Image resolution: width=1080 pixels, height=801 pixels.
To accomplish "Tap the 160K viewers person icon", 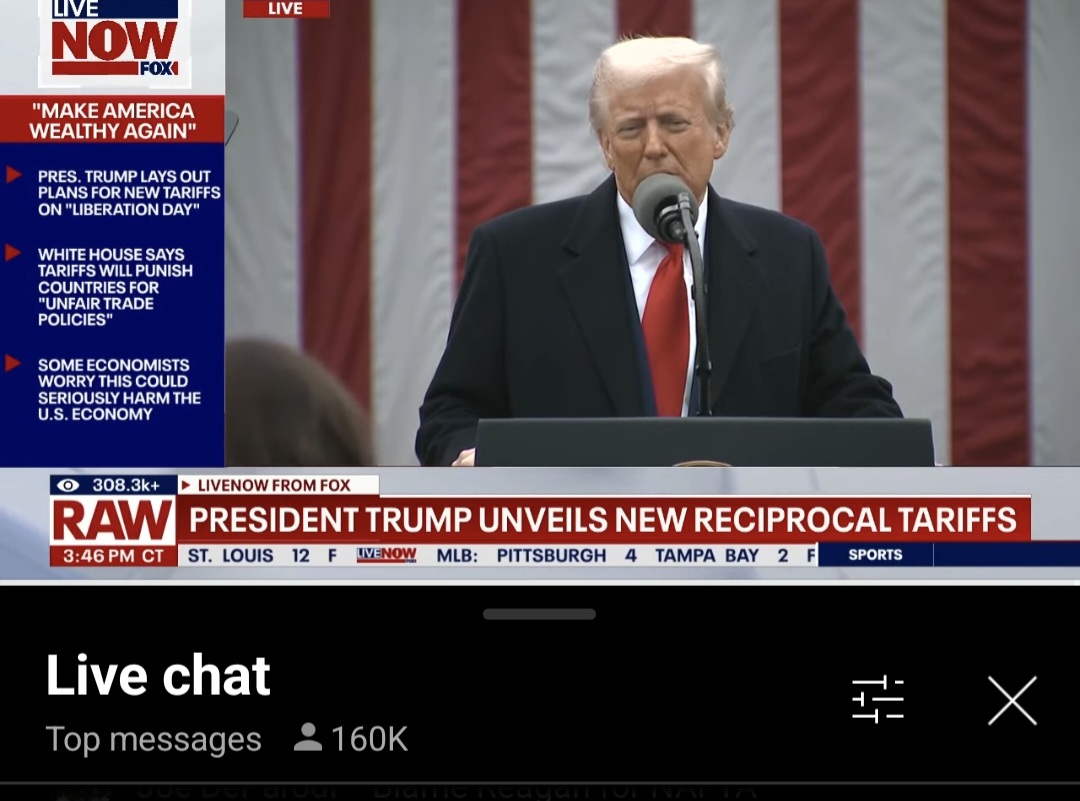I will click(307, 738).
